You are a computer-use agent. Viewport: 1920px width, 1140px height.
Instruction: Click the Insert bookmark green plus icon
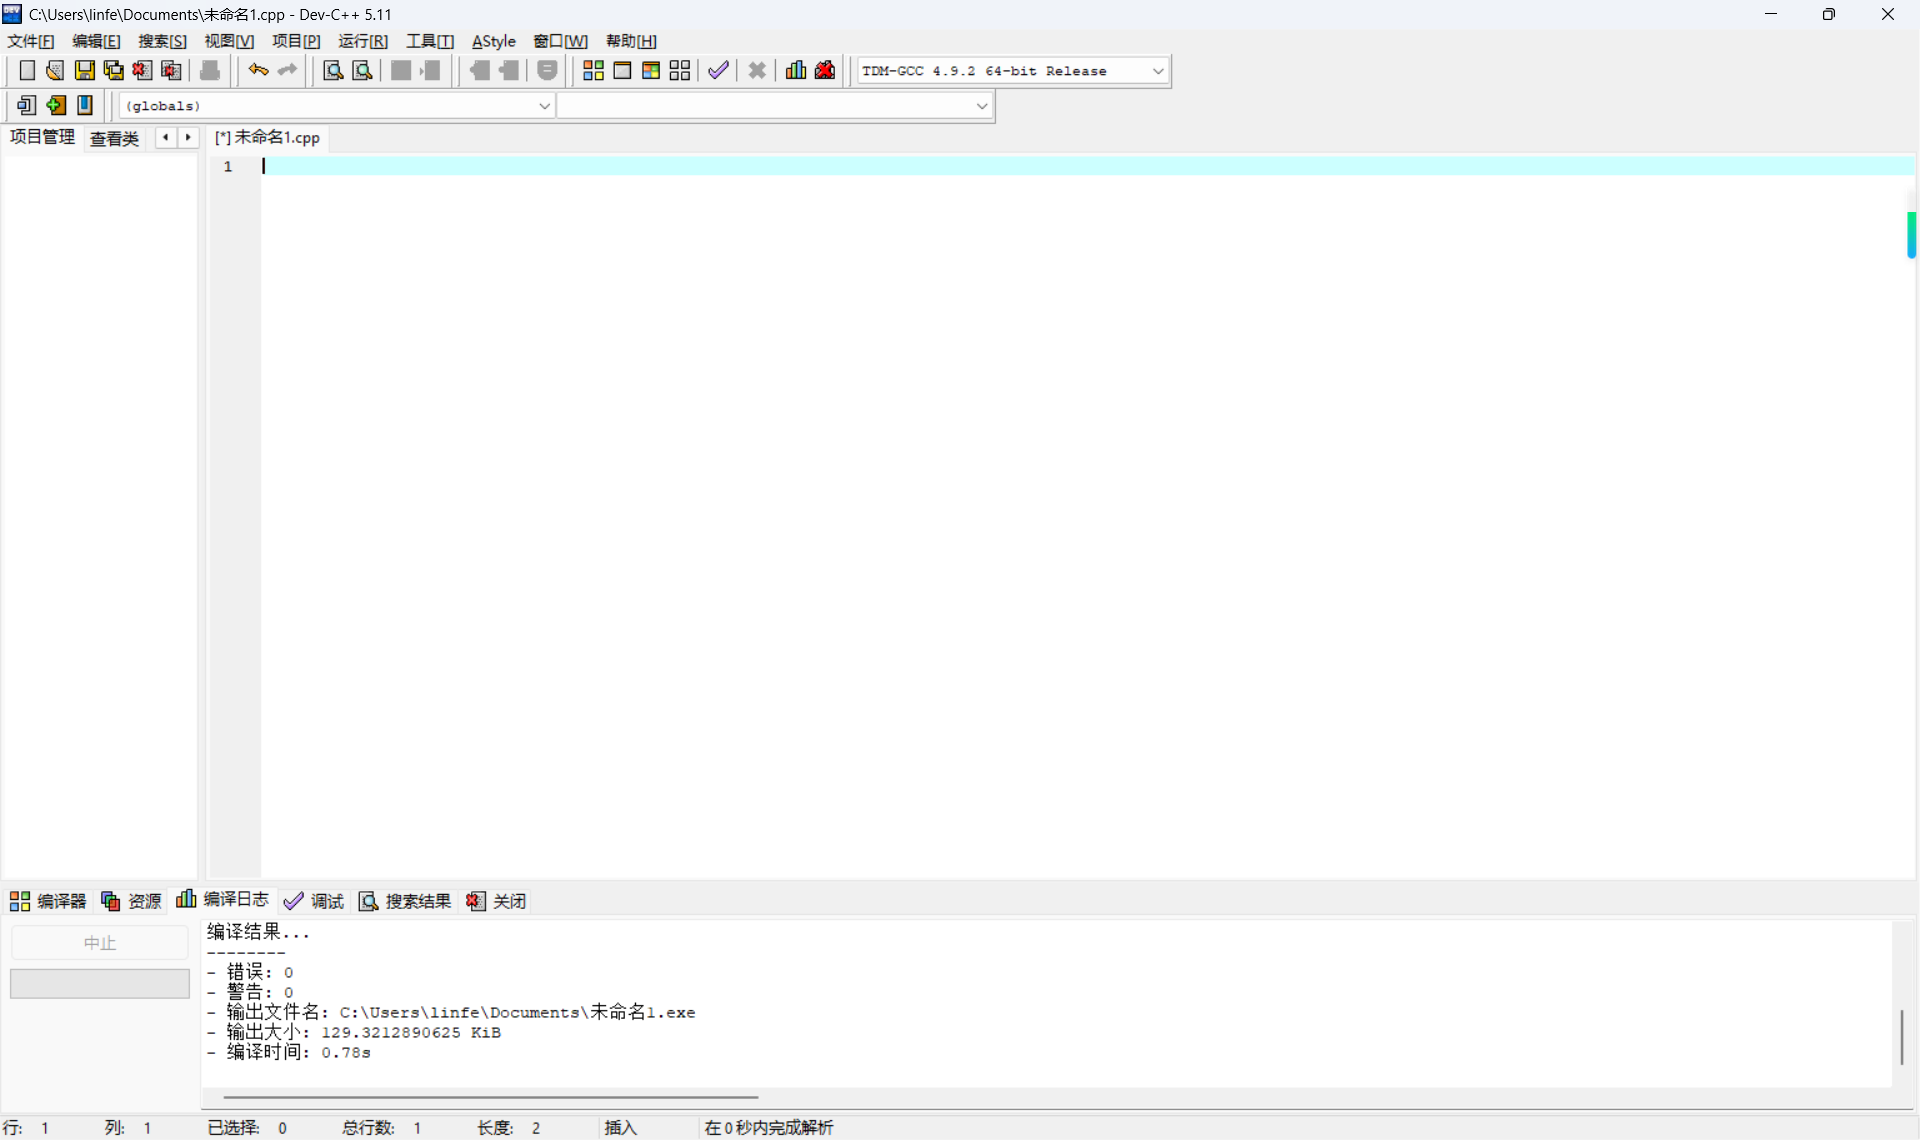56,105
